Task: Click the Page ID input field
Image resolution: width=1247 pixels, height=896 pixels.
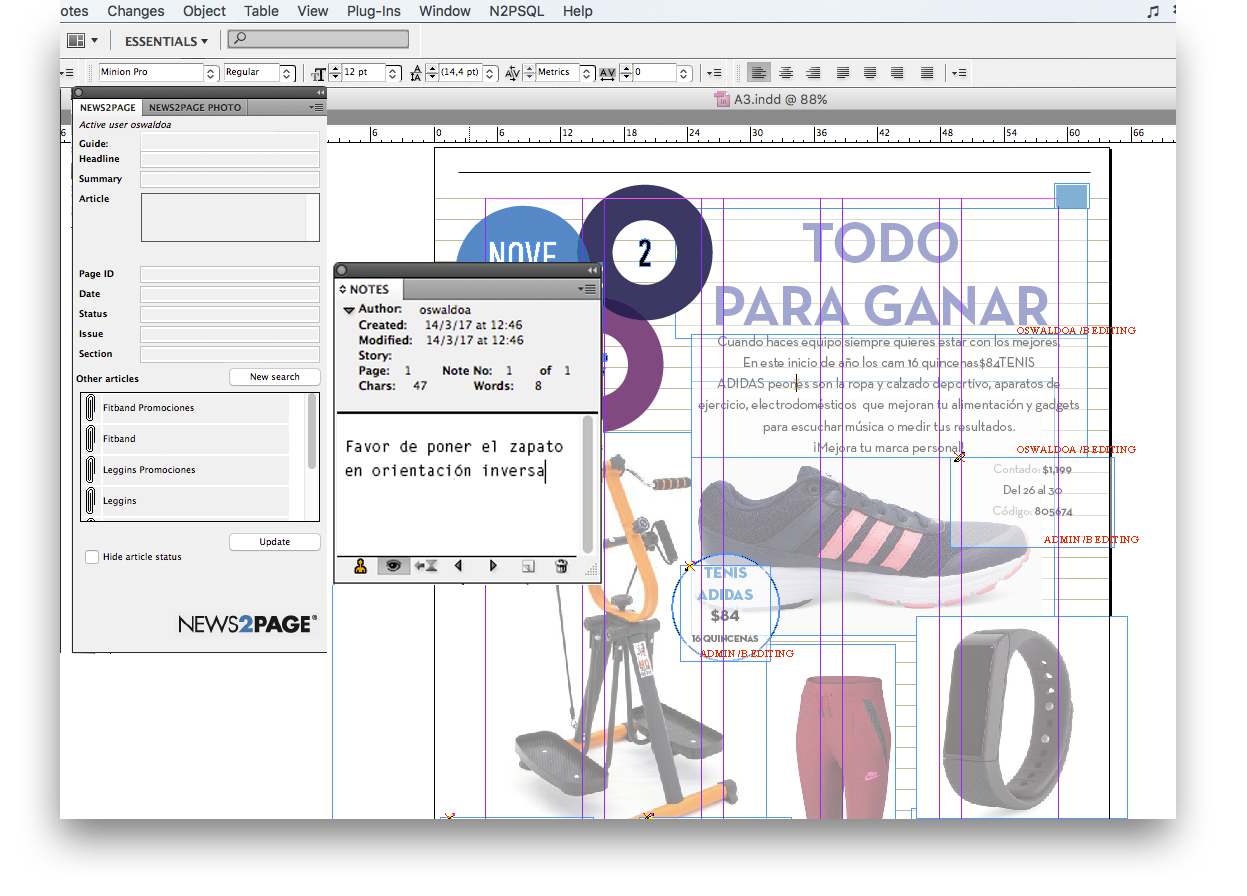Action: (x=230, y=274)
